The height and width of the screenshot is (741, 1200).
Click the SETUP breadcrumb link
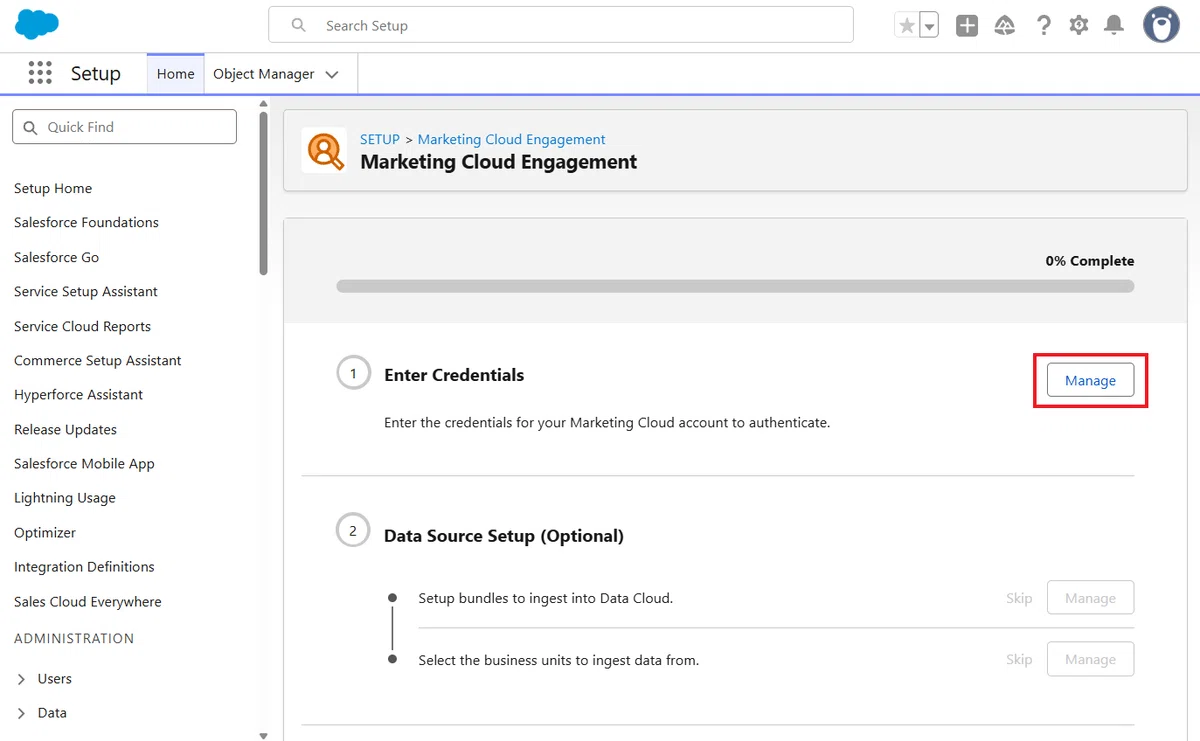click(x=380, y=139)
